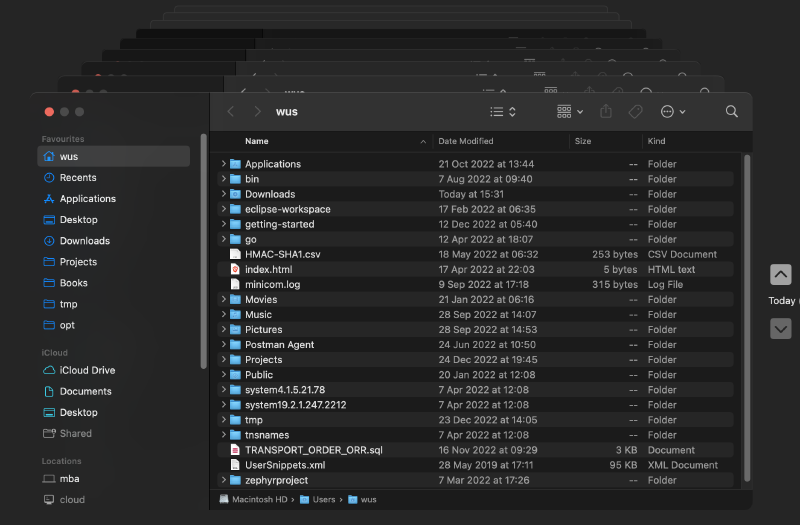Click the Finder search magnifier icon

732,112
